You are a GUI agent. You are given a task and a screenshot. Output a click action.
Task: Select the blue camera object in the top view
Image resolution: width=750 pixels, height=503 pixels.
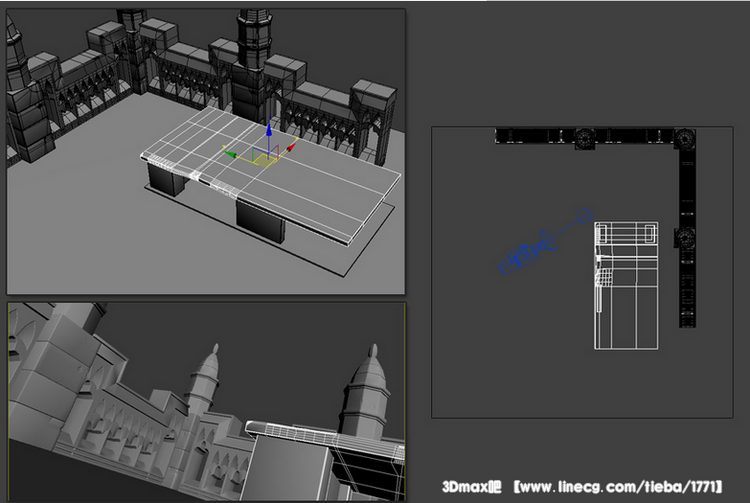[x=528, y=252]
